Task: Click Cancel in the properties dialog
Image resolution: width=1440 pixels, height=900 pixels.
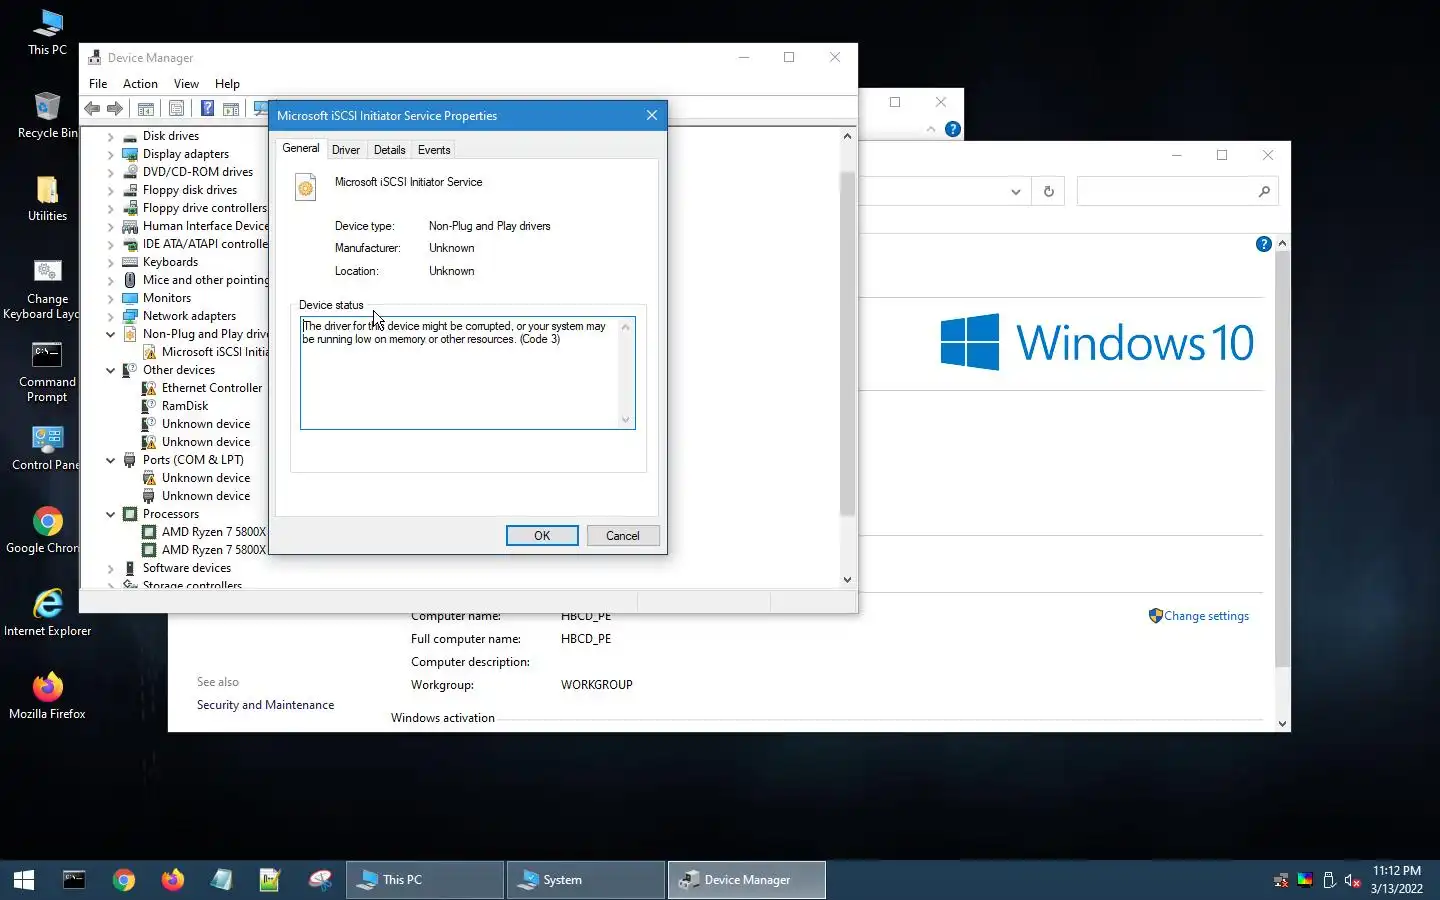Action: (x=622, y=536)
